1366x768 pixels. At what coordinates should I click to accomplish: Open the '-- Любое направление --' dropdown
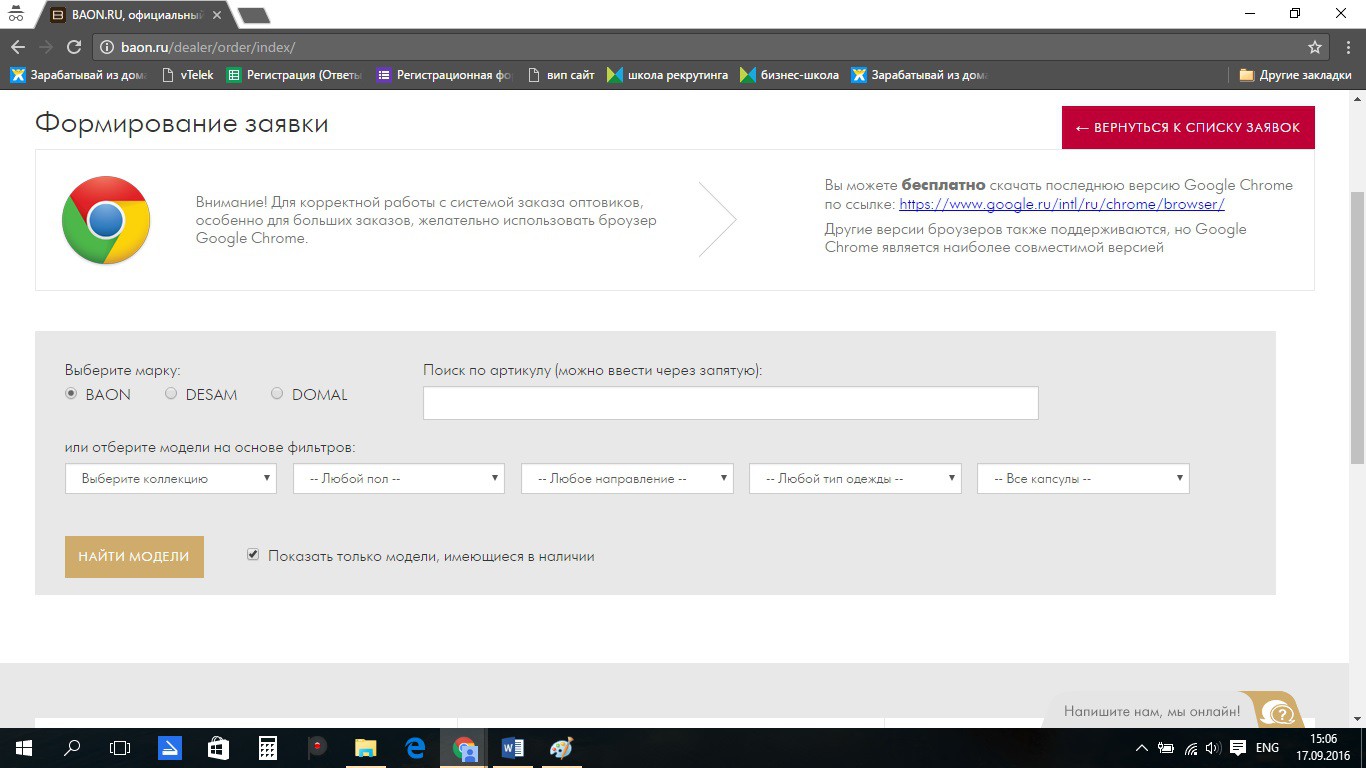[x=627, y=478]
